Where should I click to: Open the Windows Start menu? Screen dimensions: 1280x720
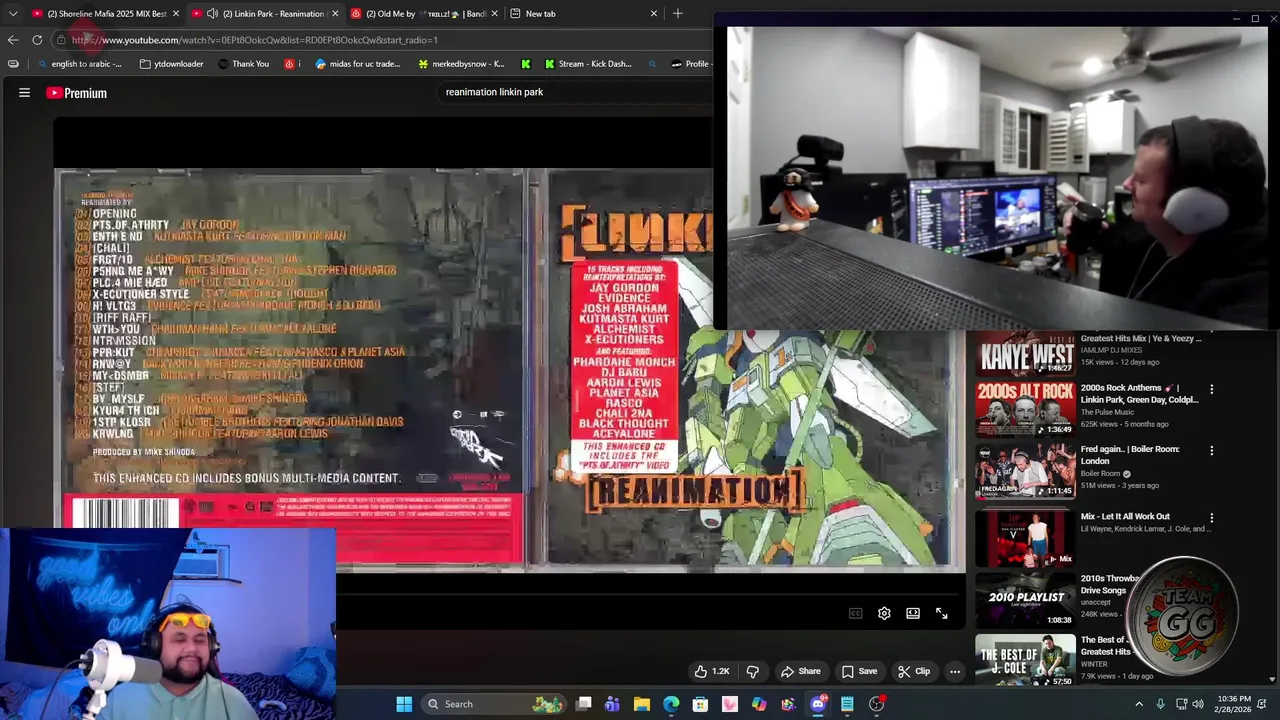point(404,704)
